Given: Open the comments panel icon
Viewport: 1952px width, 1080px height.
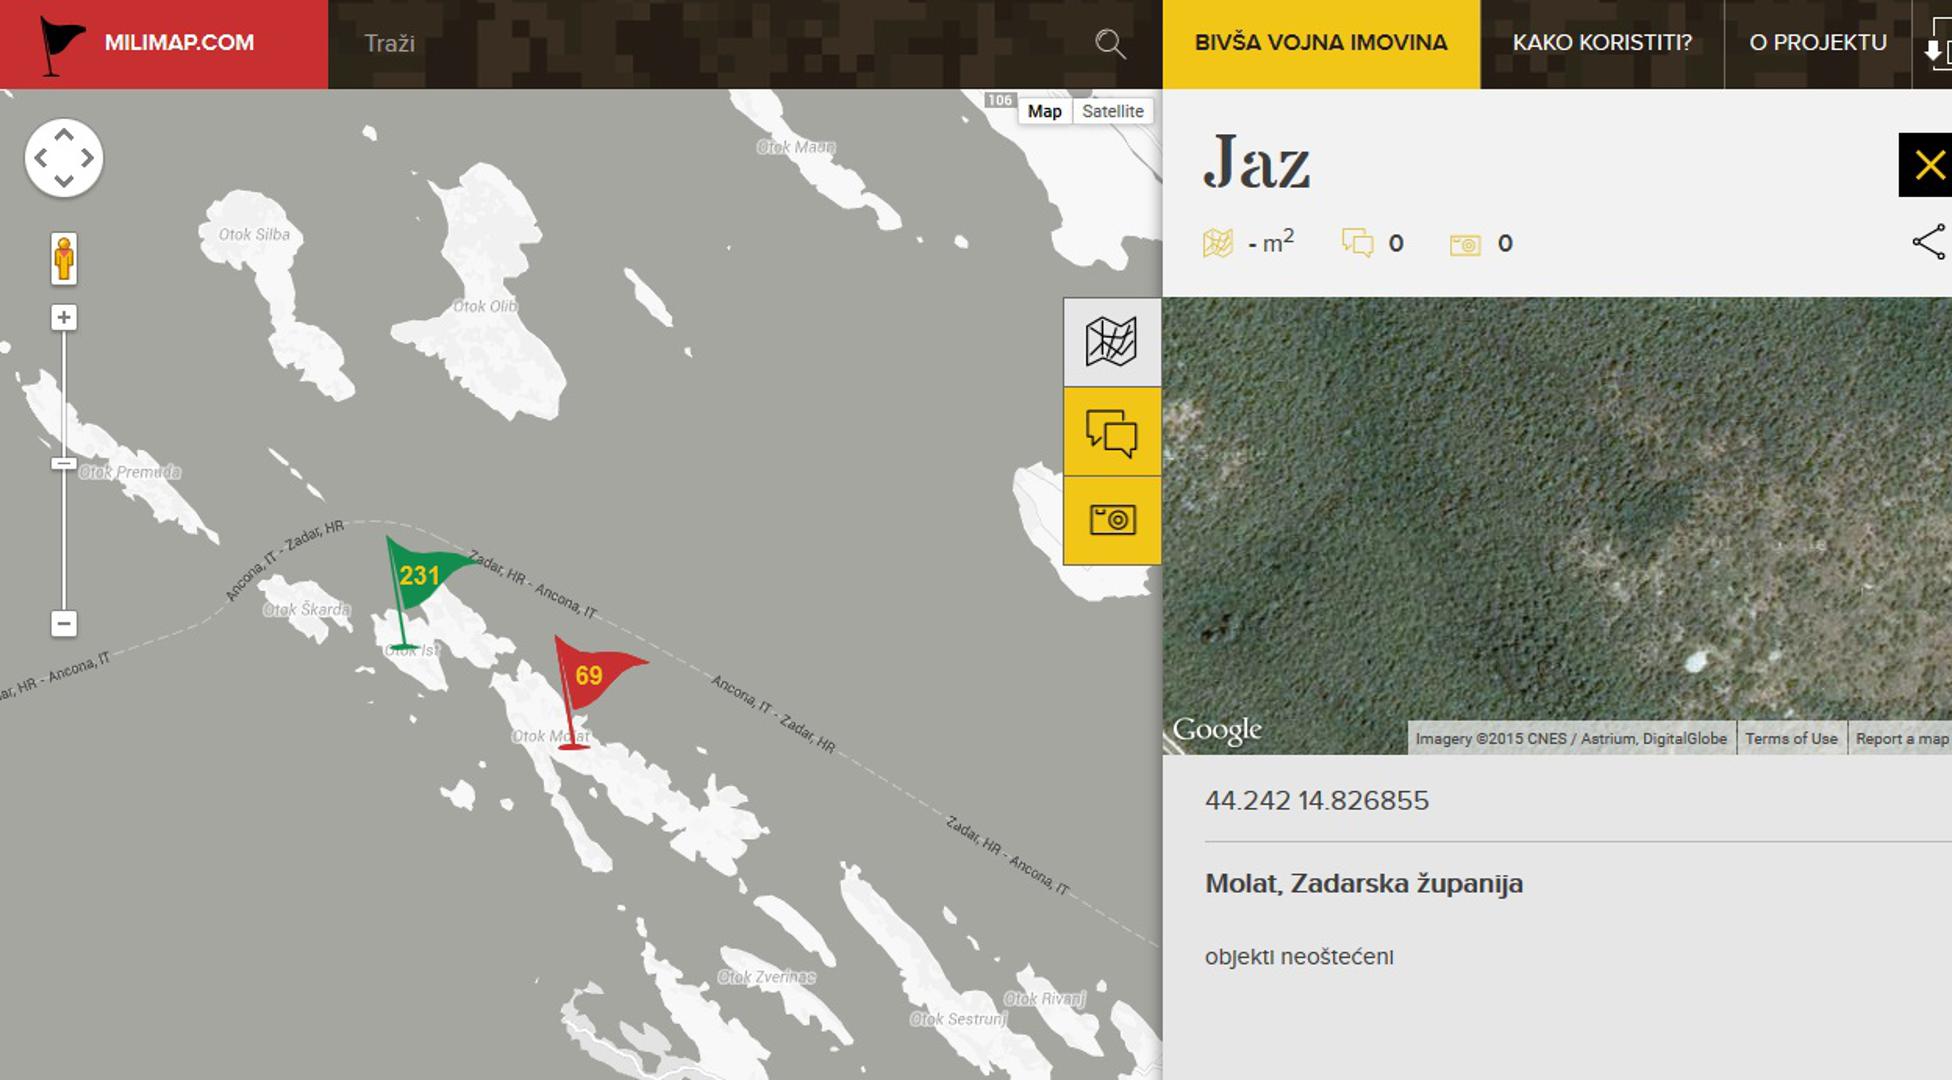Looking at the screenshot, I should pyautogui.click(x=1111, y=432).
